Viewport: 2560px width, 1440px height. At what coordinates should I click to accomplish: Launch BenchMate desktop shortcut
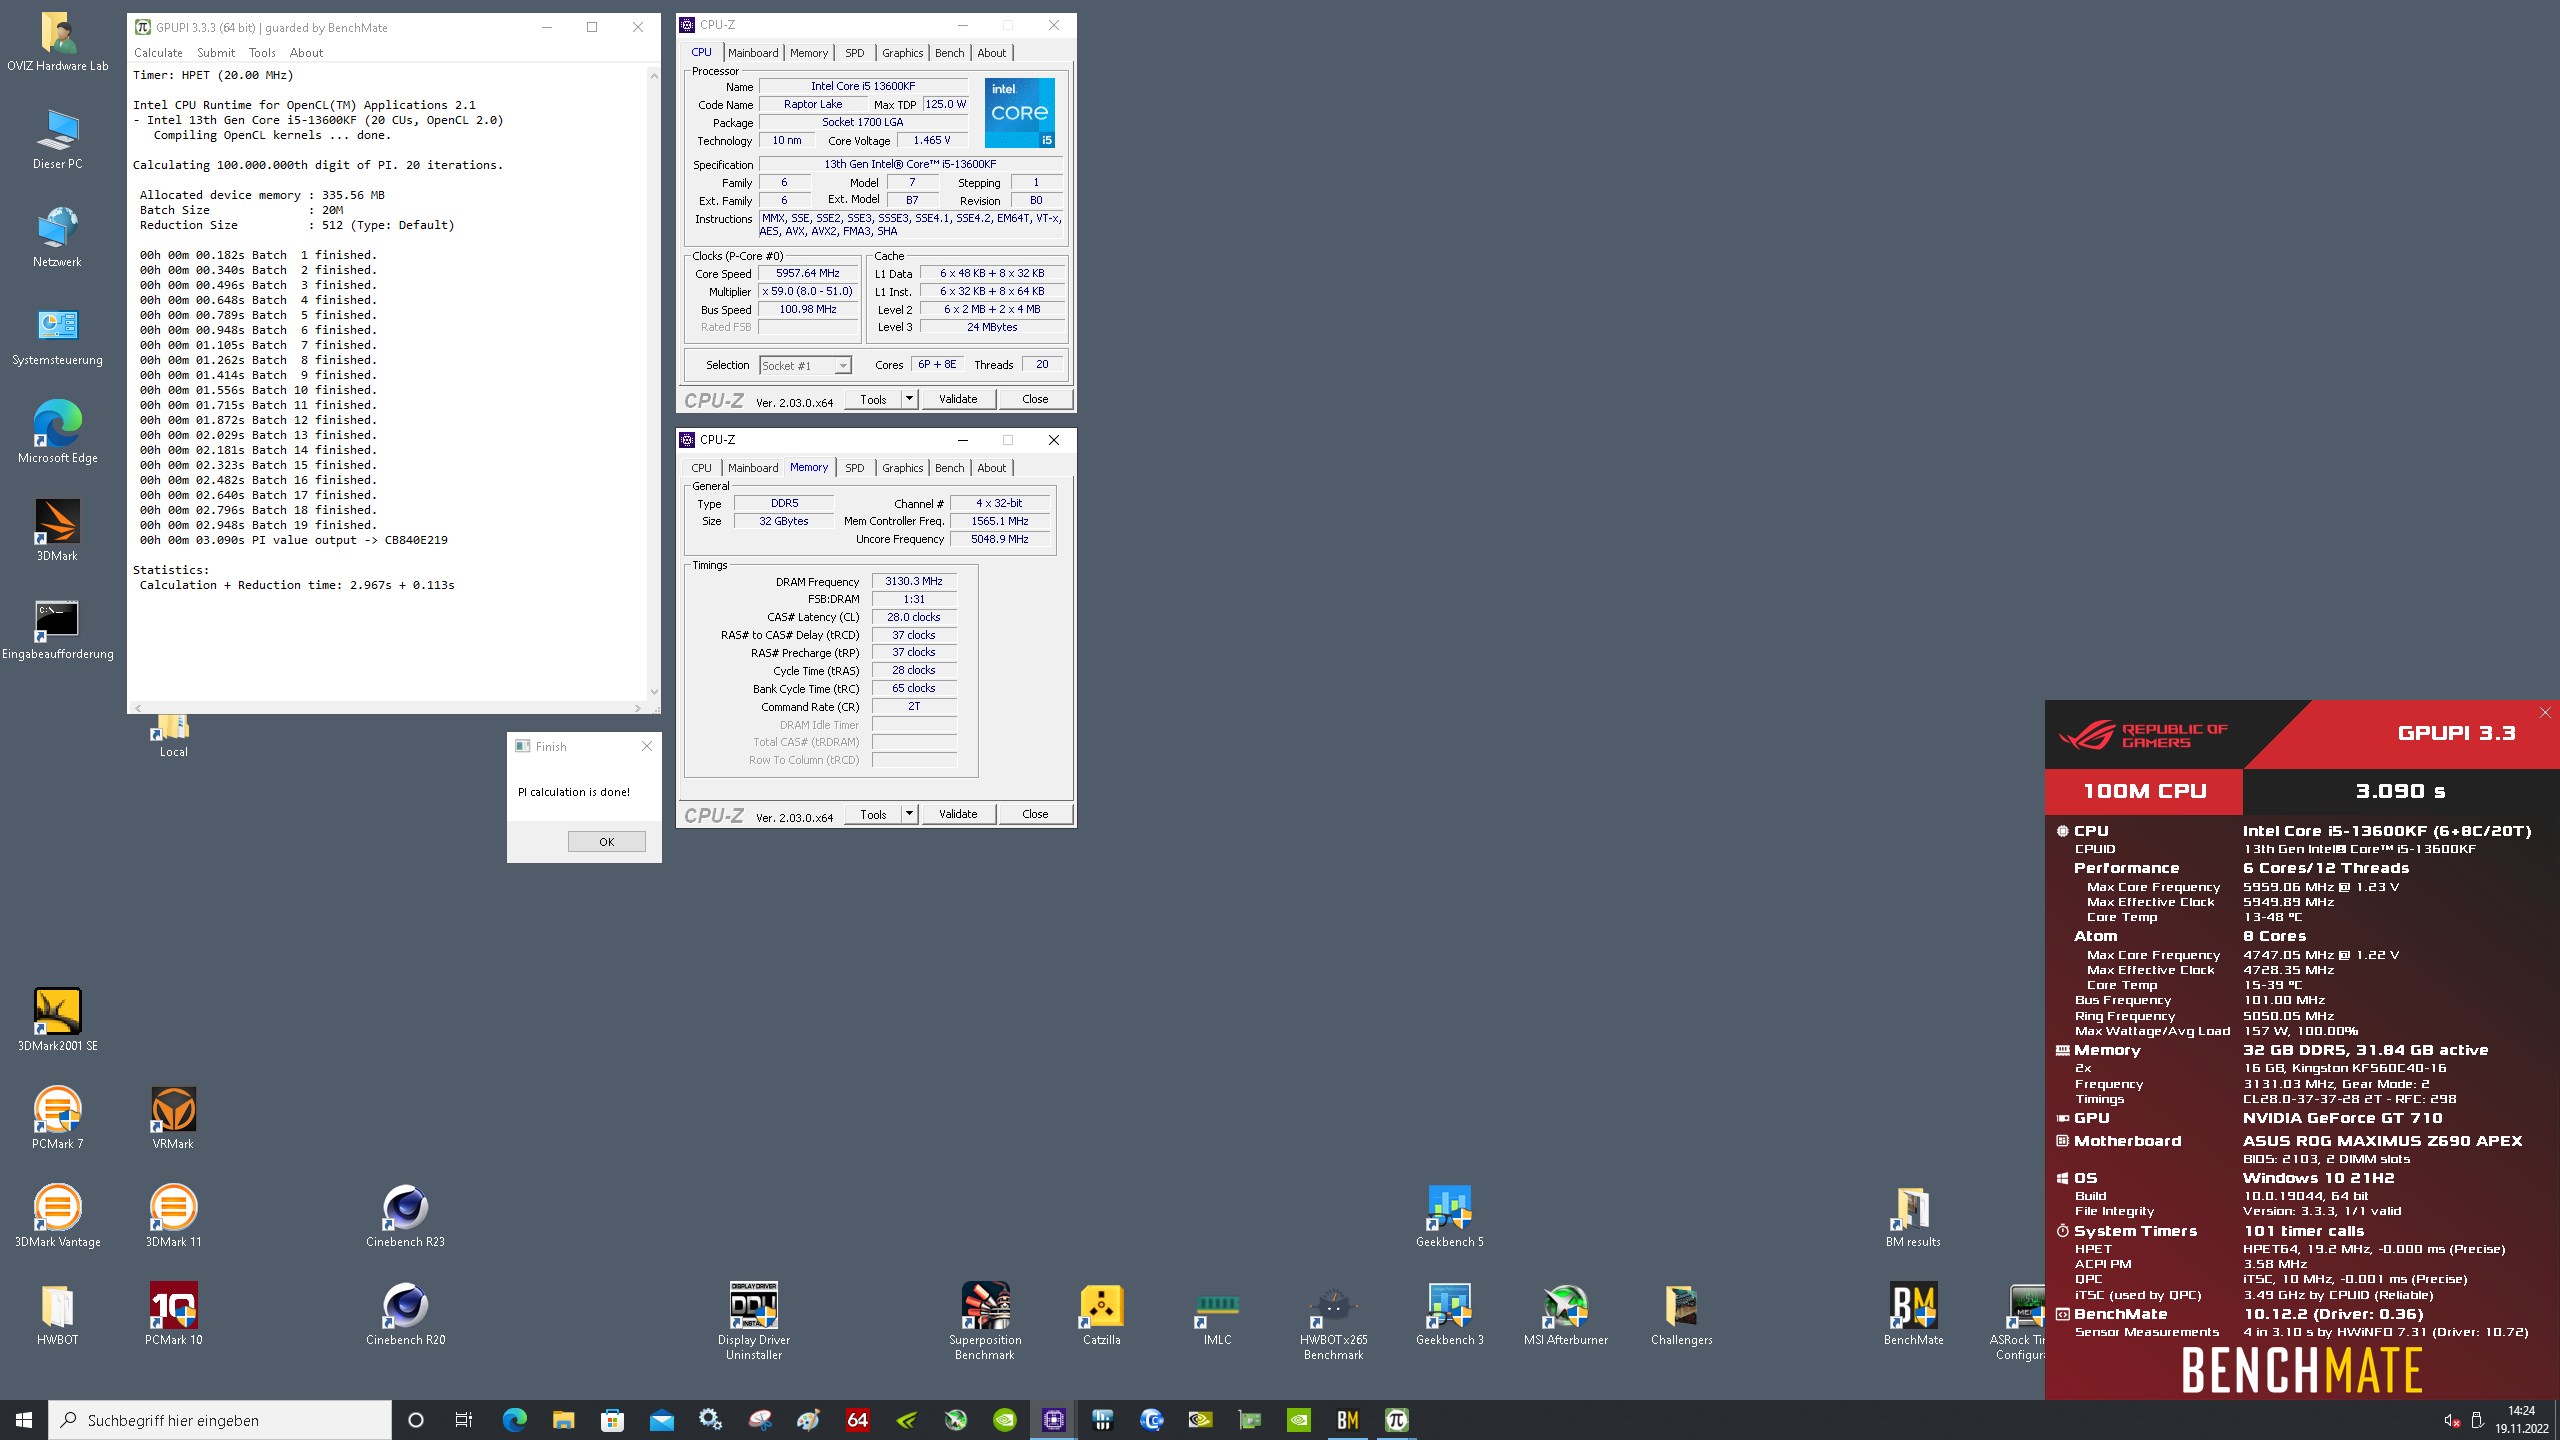click(x=1913, y=1315)
